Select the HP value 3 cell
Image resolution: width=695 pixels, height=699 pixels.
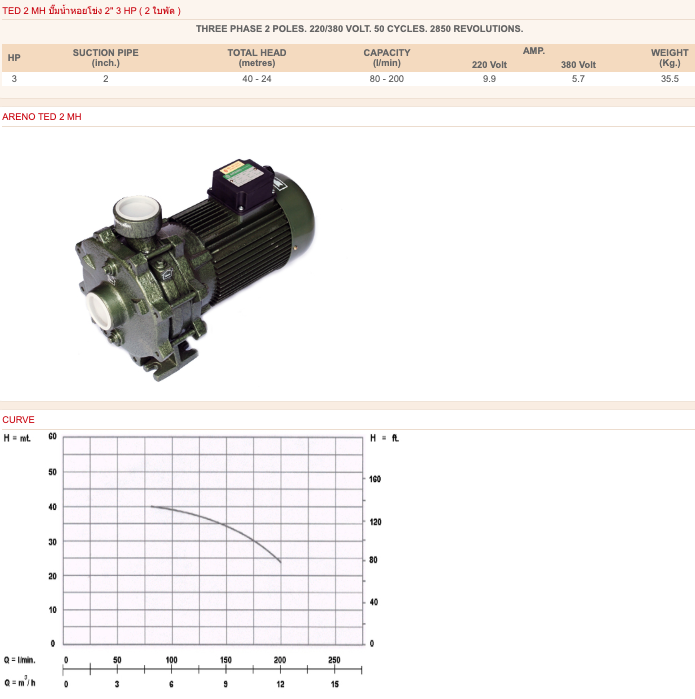(x=14, y=79)
